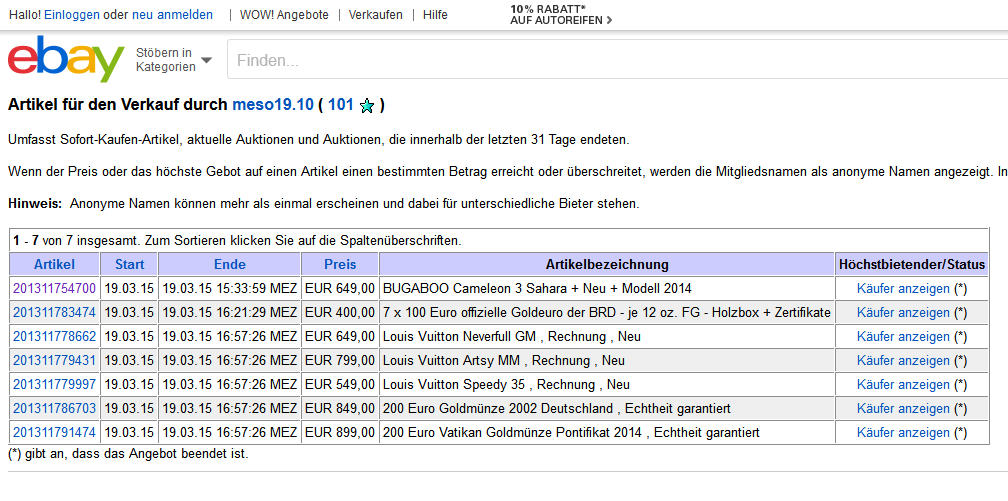Open the Stöbern in Kategorien dropdown
Screen dimensions: 1008x501
[x=174, y=60]
